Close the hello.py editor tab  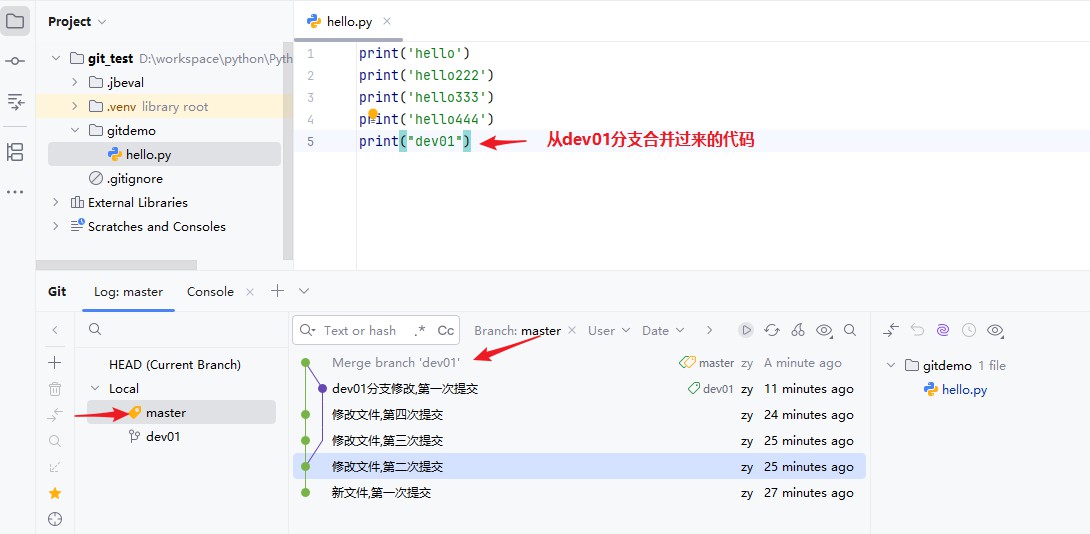point(387,22)
